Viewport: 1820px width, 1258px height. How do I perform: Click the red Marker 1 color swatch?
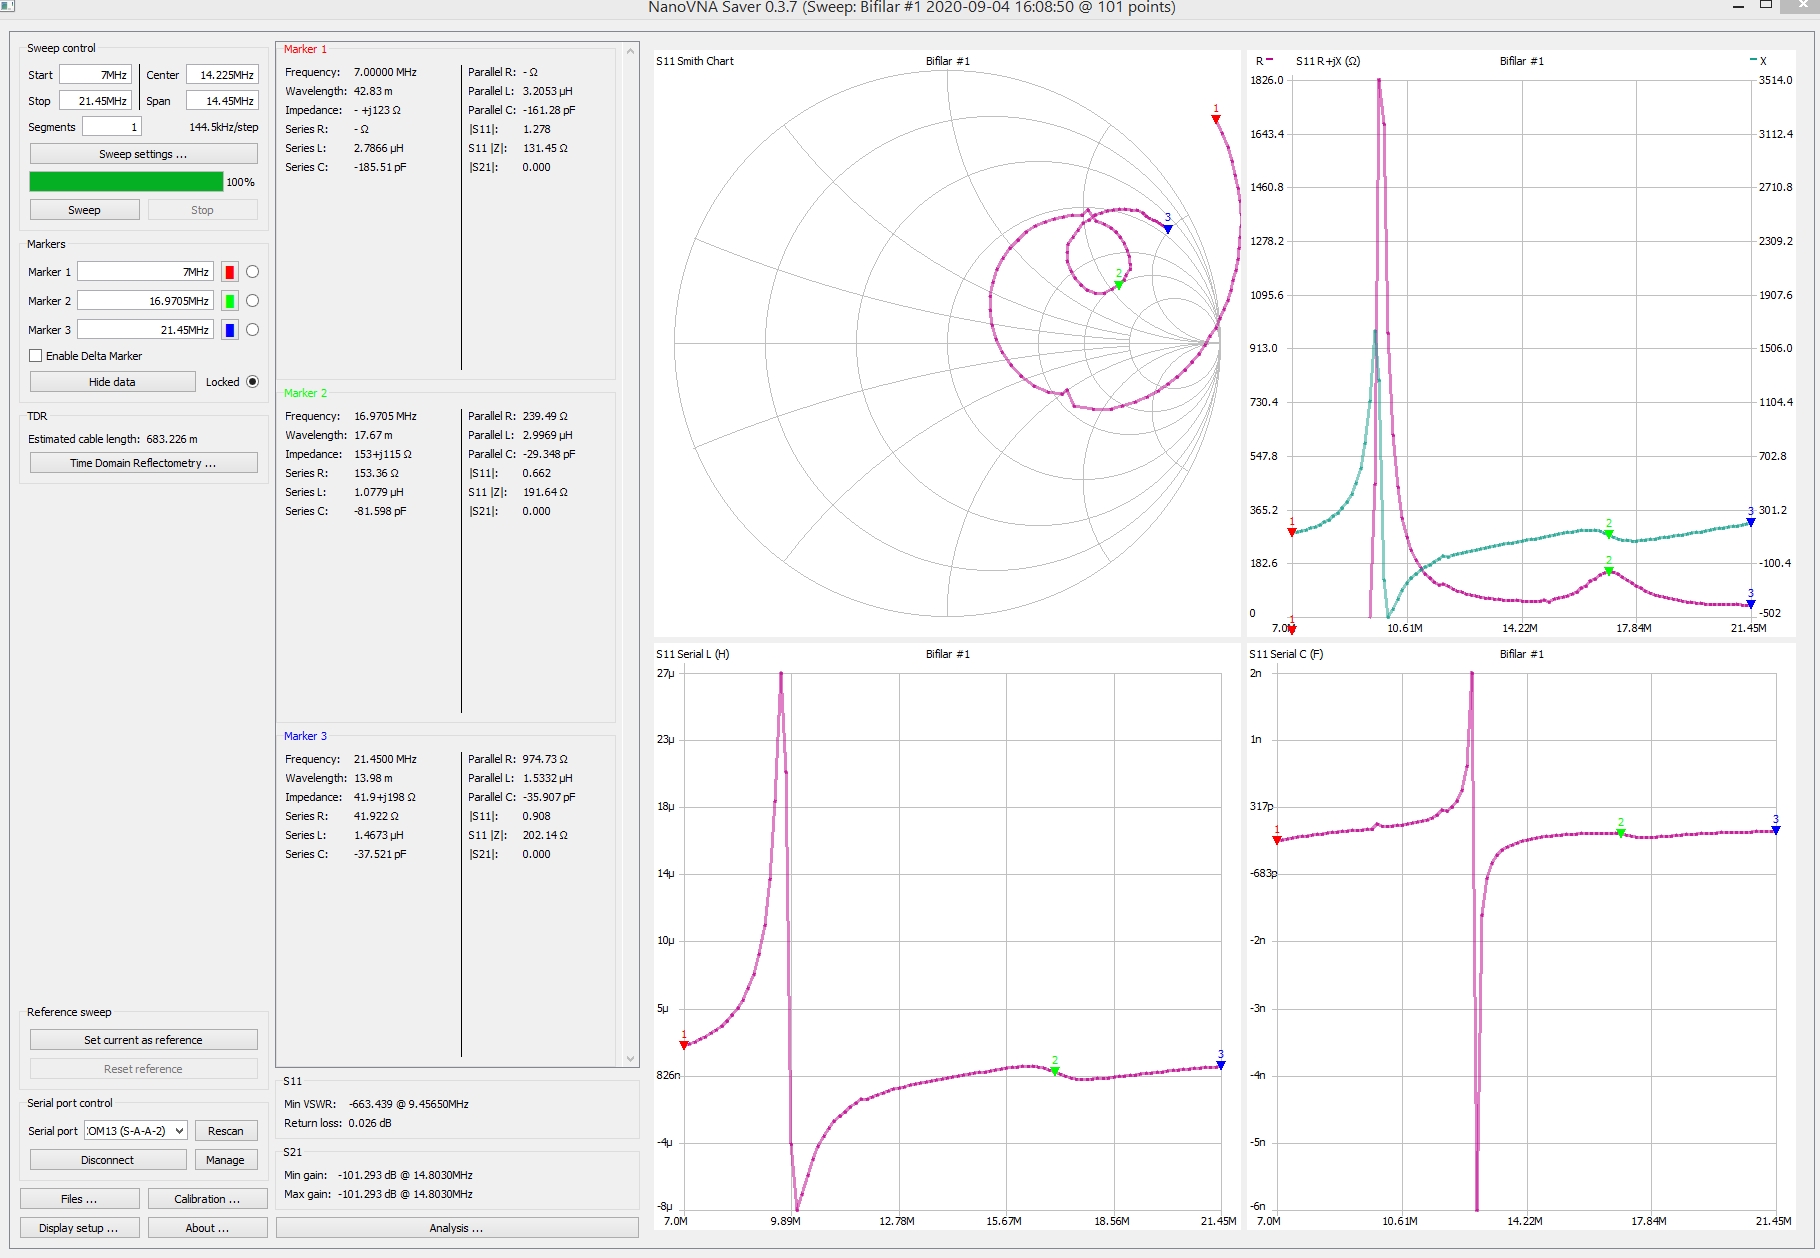(230, 272)
